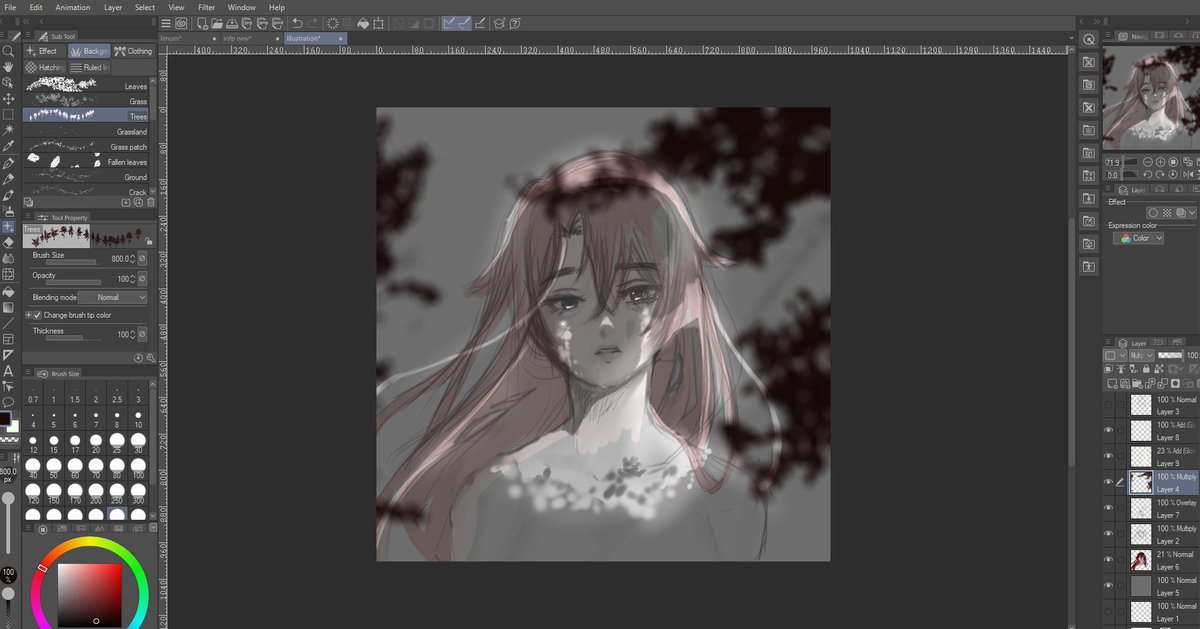The image size is (1200, 629).
Task: Expand Change brush tip color plus sign
Action: pos(27,315)
